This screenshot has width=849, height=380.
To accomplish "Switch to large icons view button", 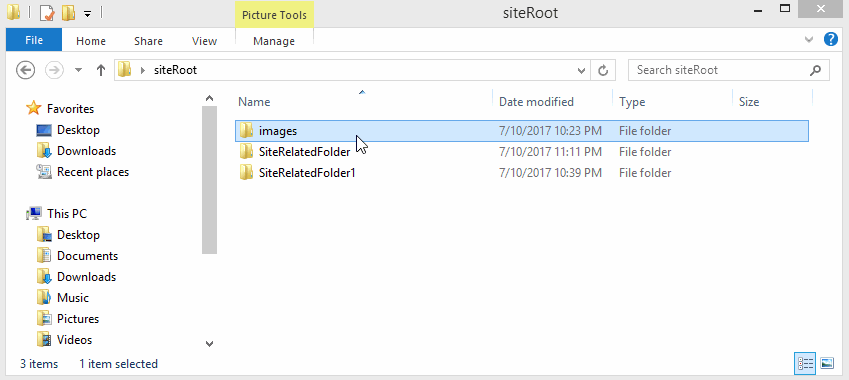I will click(827, 363).
